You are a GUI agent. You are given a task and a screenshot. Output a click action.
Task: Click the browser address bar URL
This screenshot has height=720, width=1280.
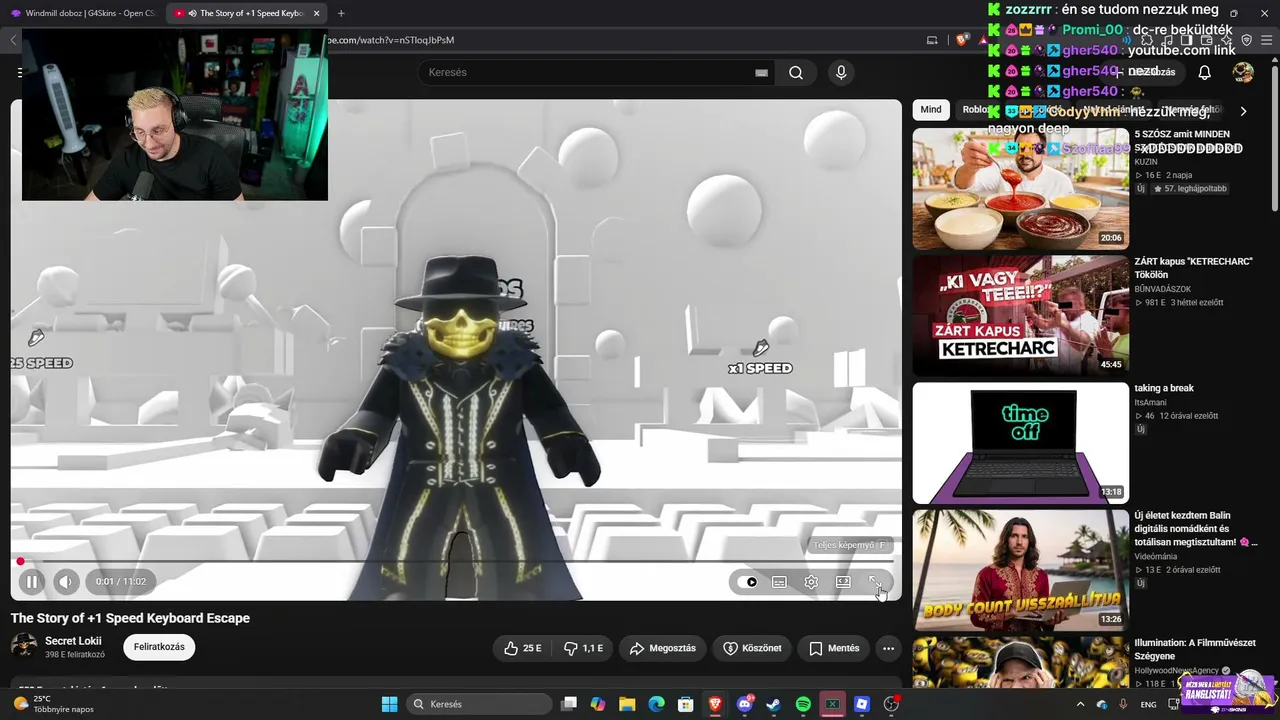coord(391,40)
